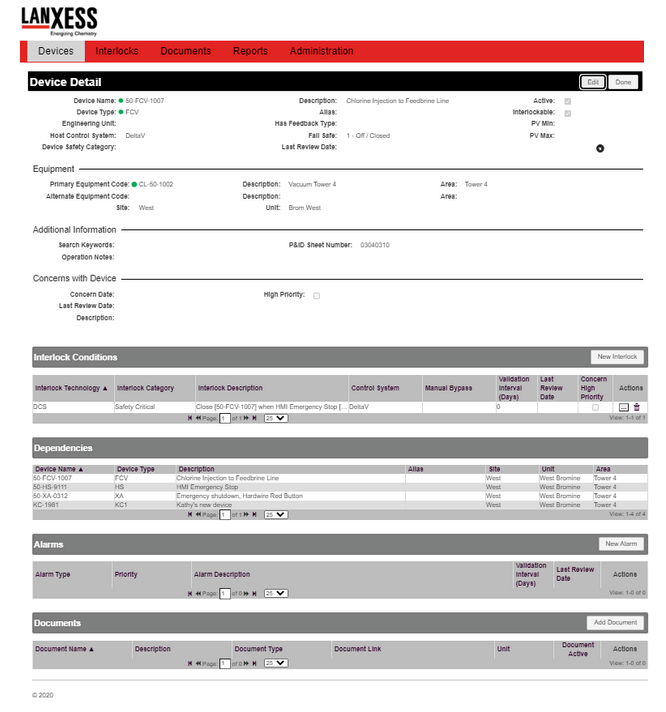
Task: Open the Interlocks menu
Action: (x=117, y=51)
